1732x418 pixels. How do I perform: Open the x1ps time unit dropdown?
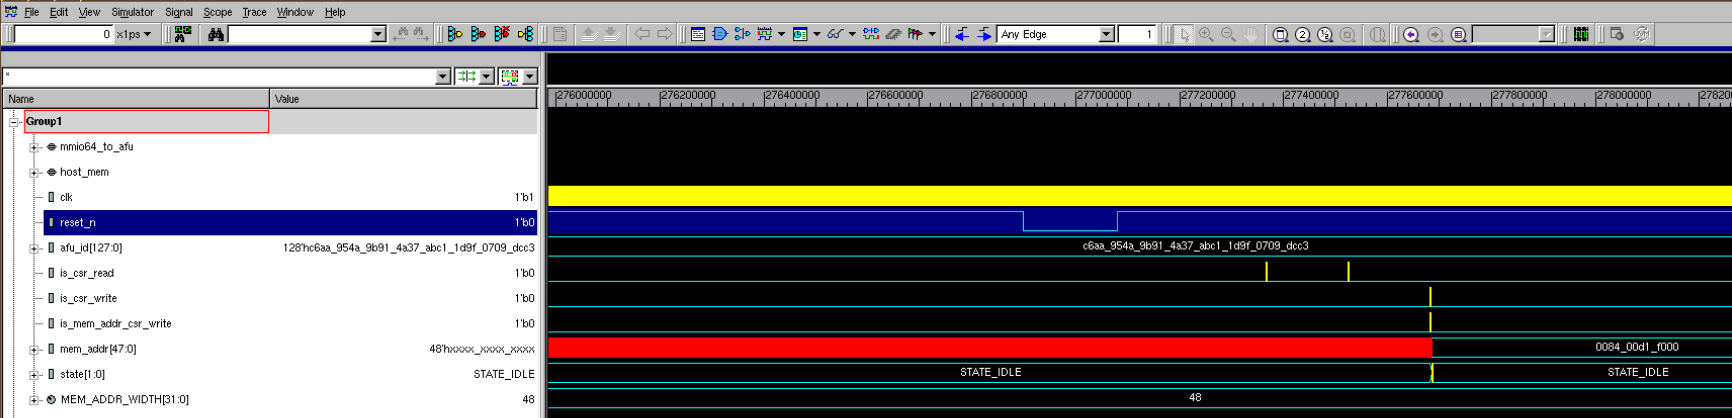pos(147,34)
